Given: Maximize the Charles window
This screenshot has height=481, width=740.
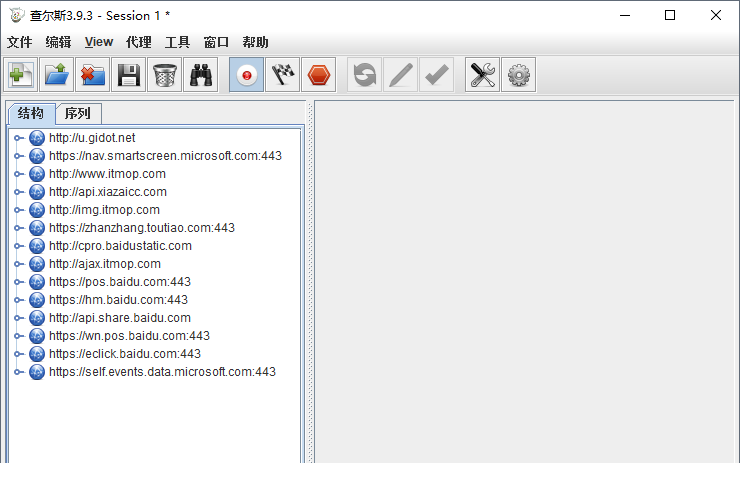Looking at the screenshot, I should [670, 15].
